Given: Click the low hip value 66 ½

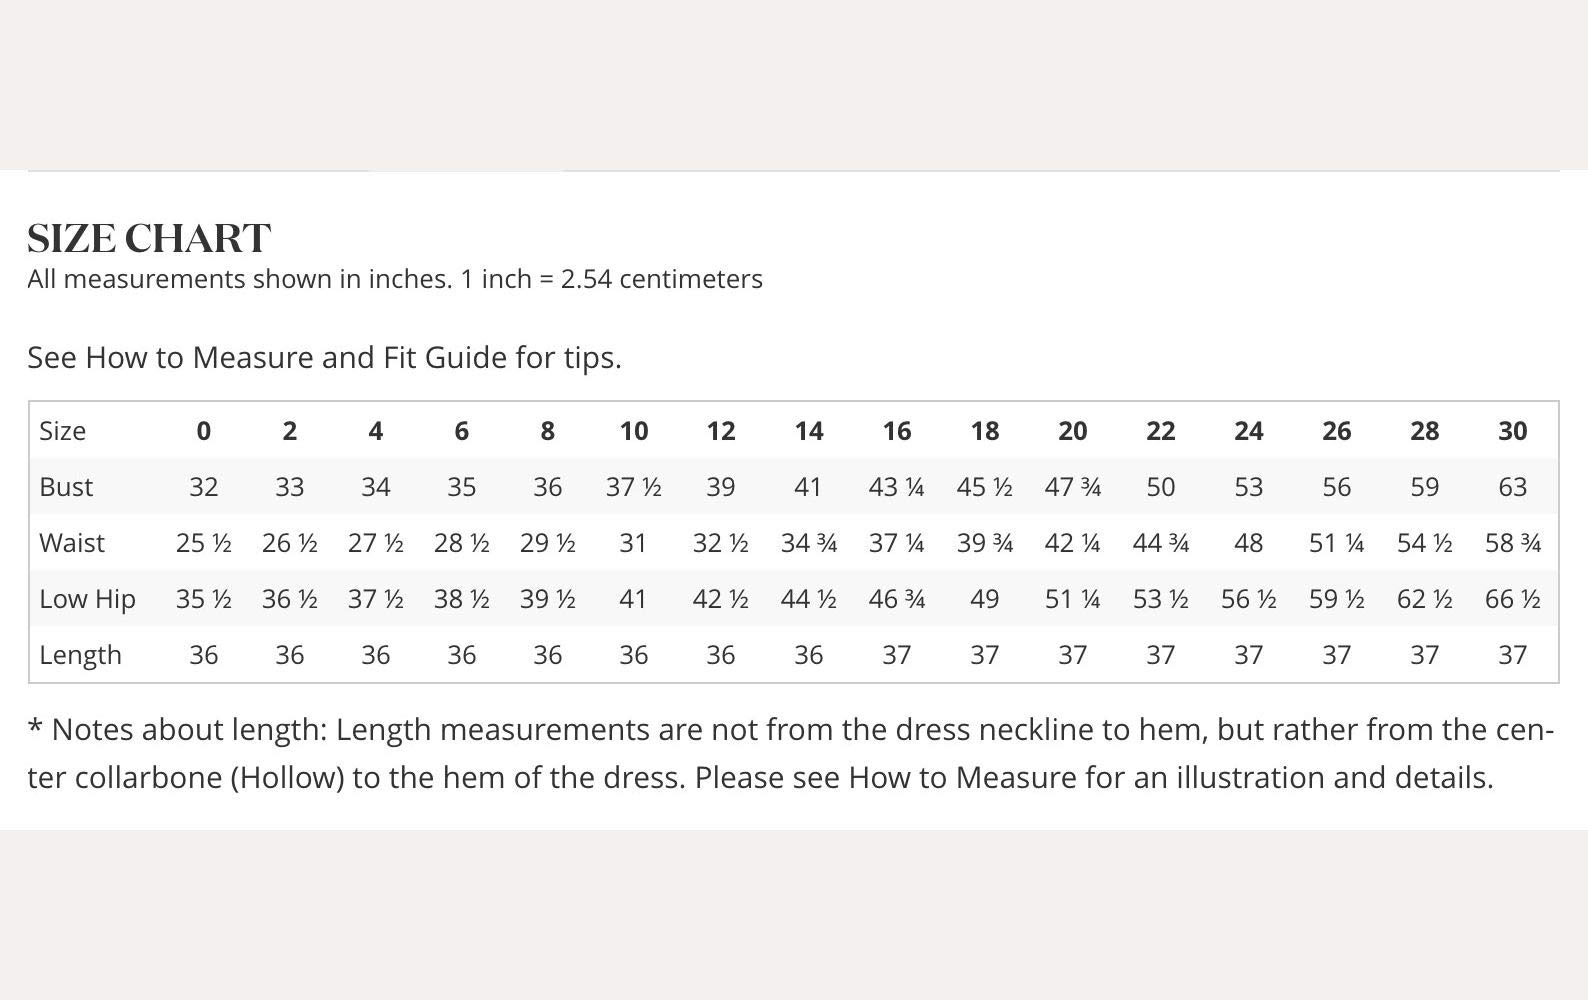Looking at the screenshot, I should [1512, 599].
